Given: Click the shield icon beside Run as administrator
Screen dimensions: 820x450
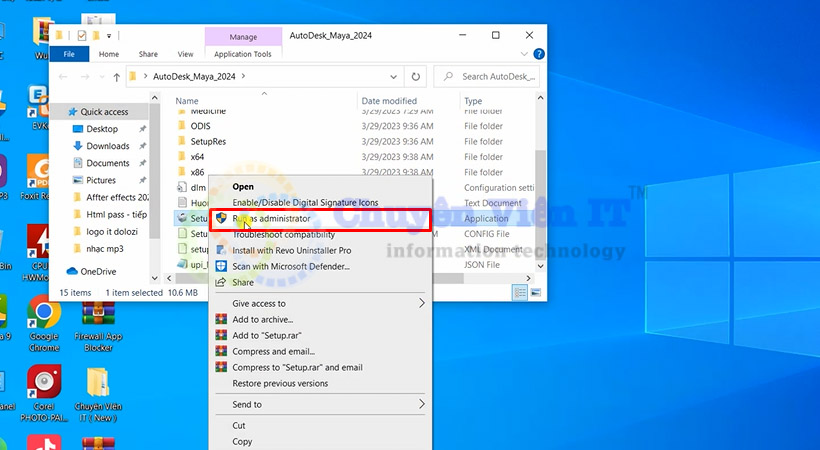Looking at the screenshot, I should click(x=221, y=218).
